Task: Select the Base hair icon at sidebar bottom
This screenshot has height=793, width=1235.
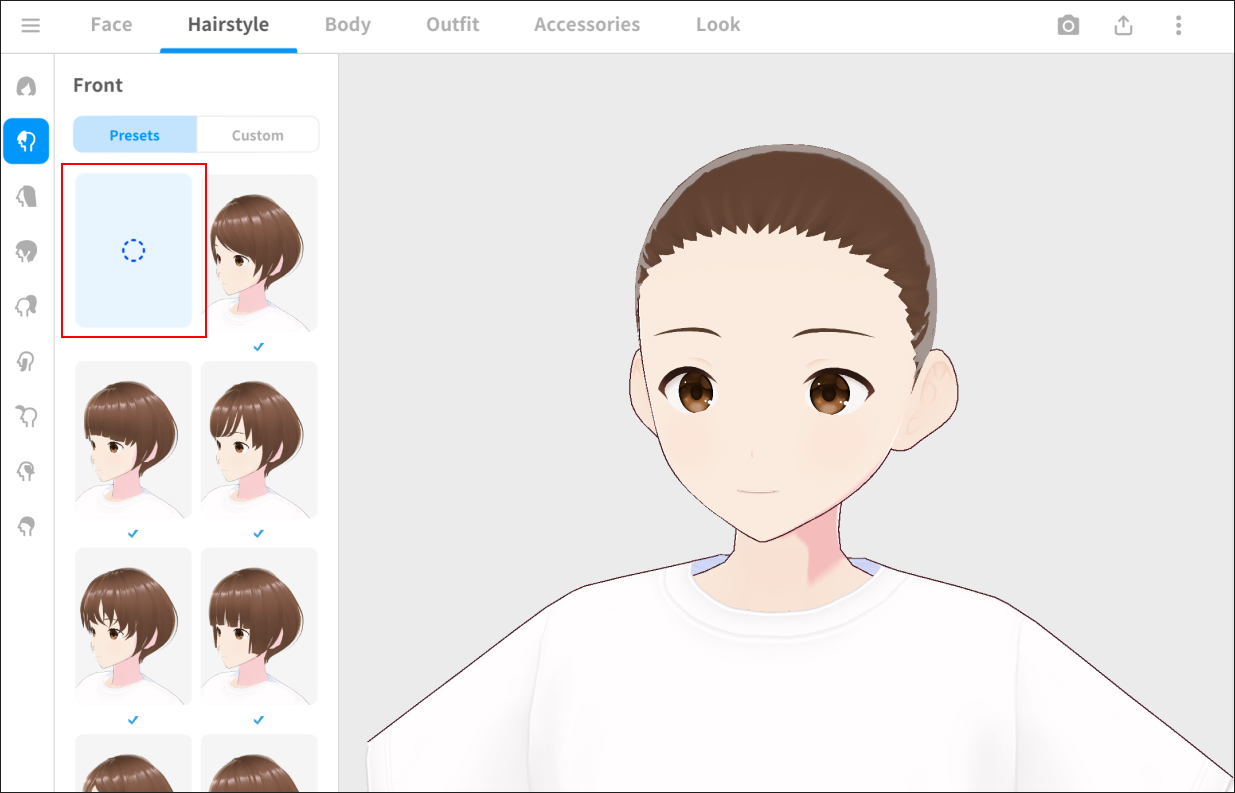Action: [x=26, y=526]
